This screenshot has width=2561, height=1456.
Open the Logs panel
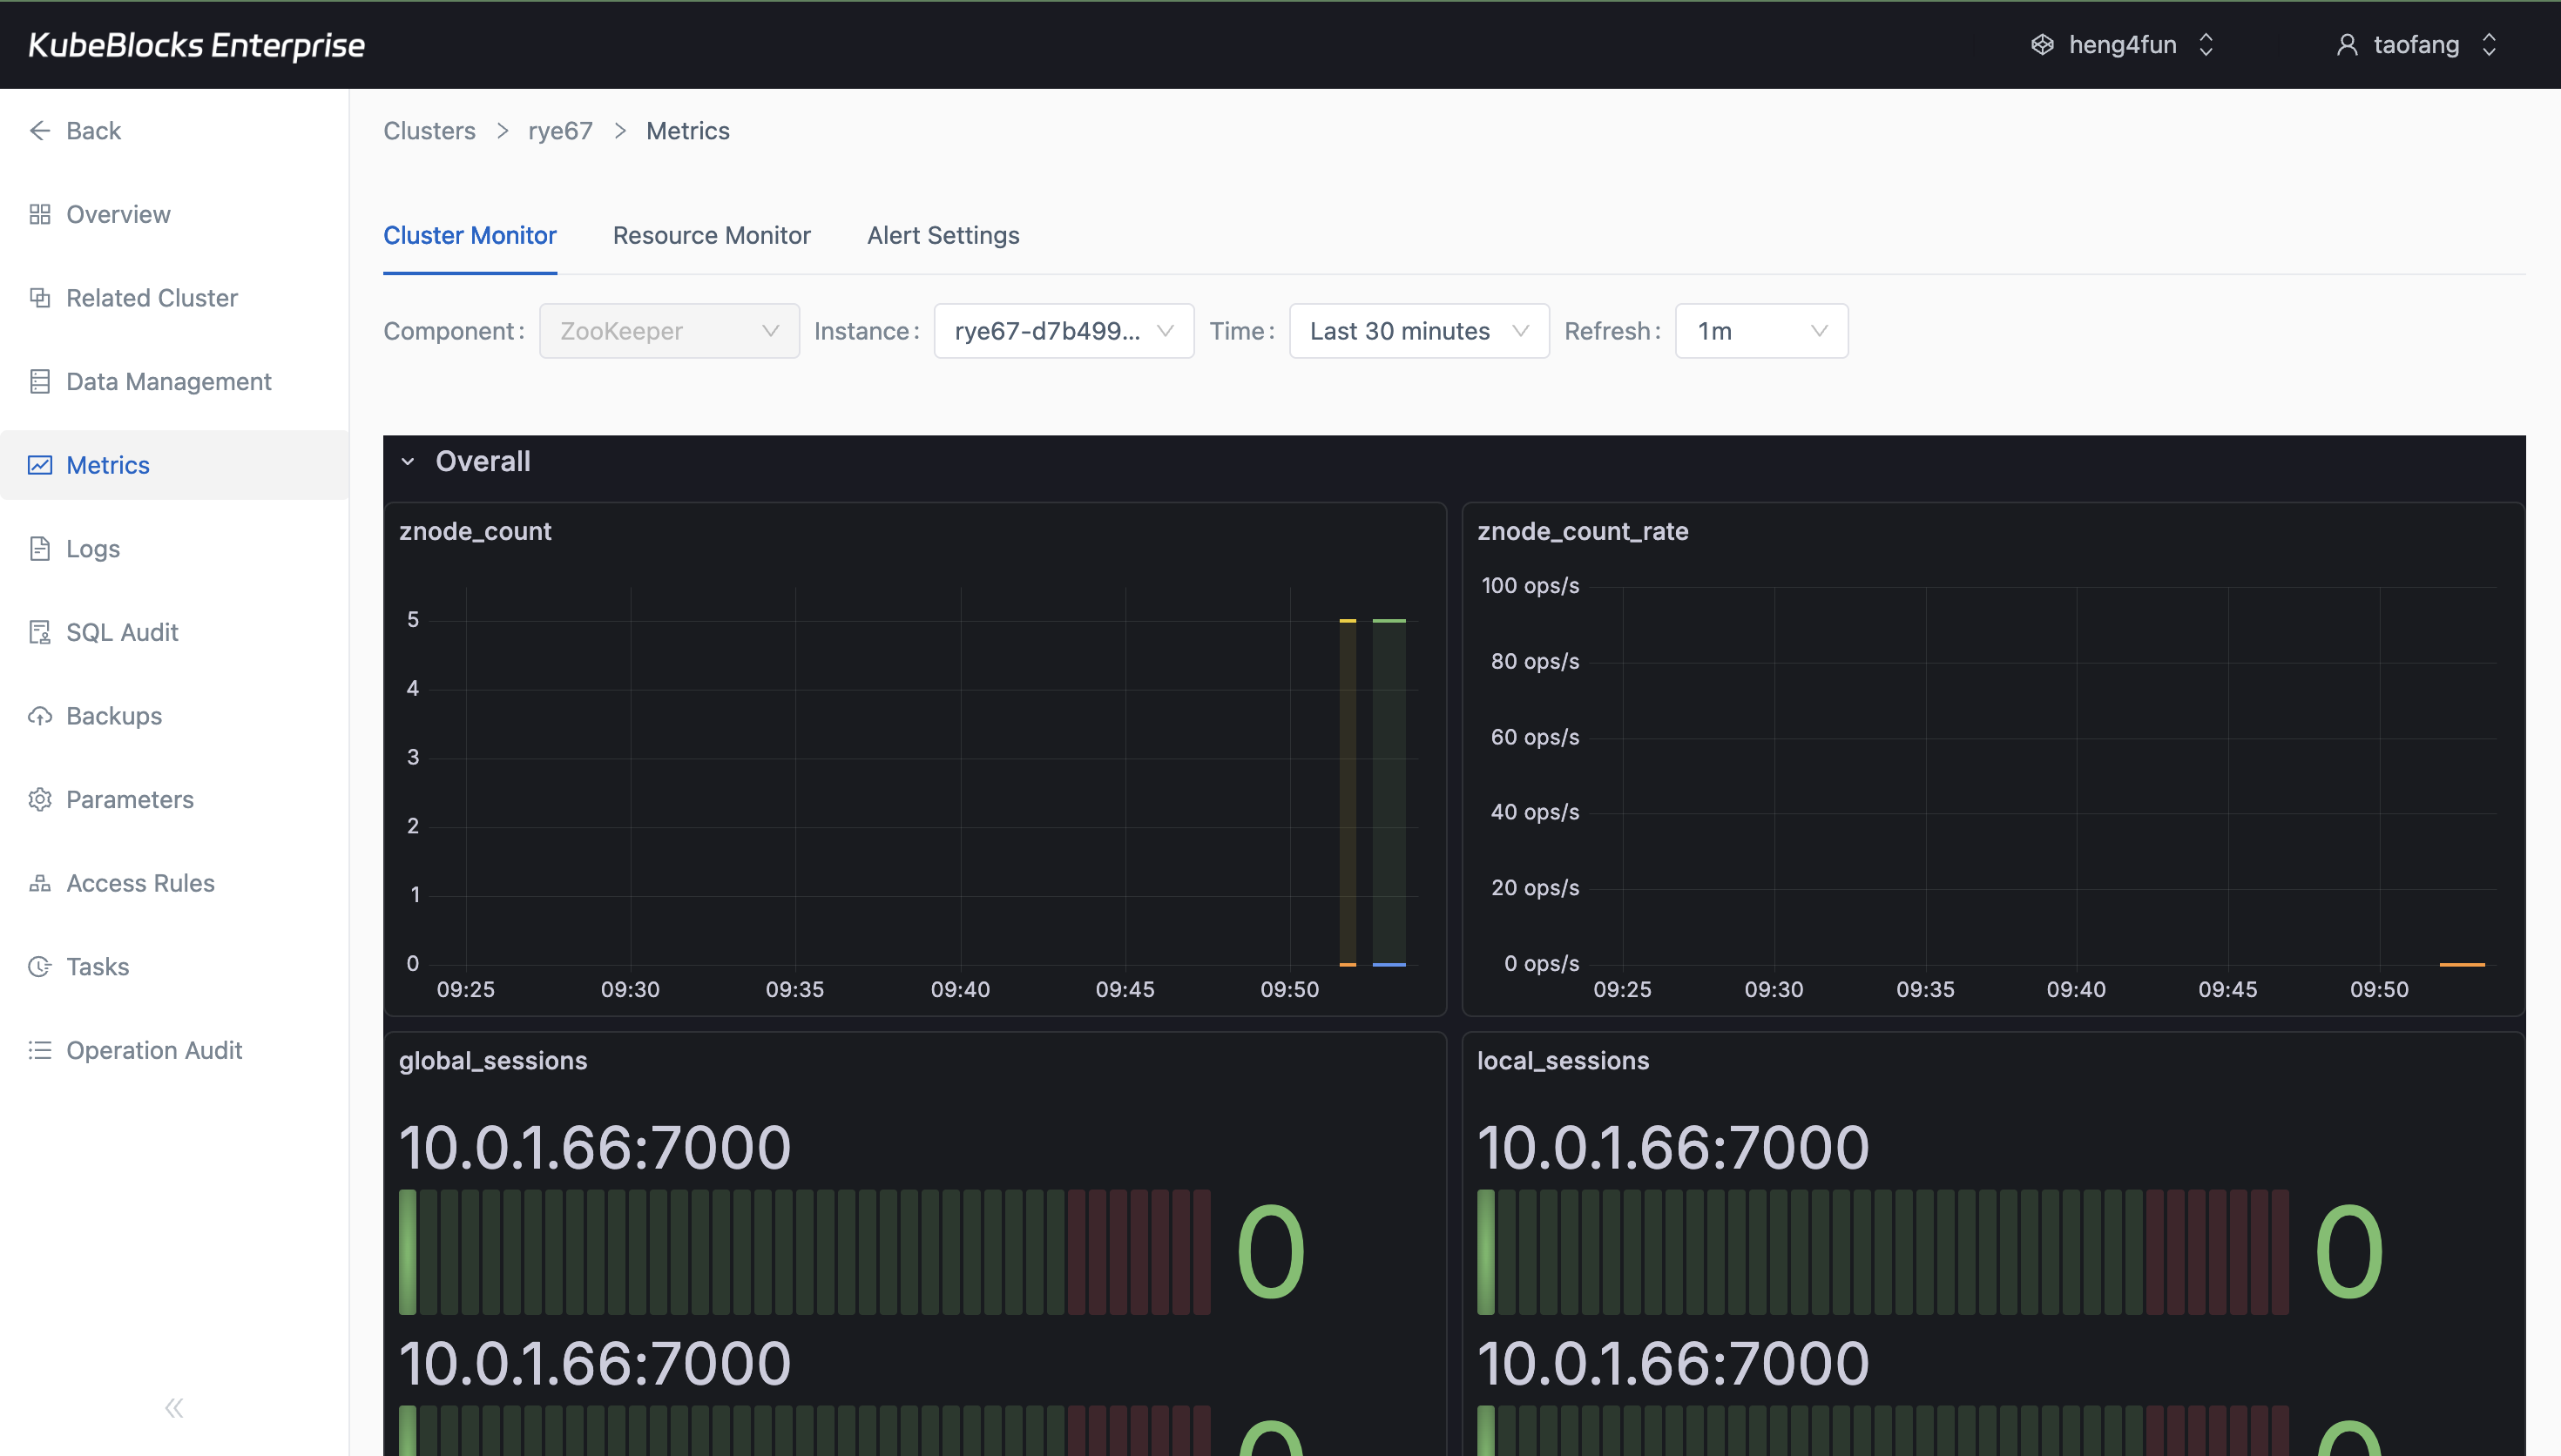click(92, 548)
